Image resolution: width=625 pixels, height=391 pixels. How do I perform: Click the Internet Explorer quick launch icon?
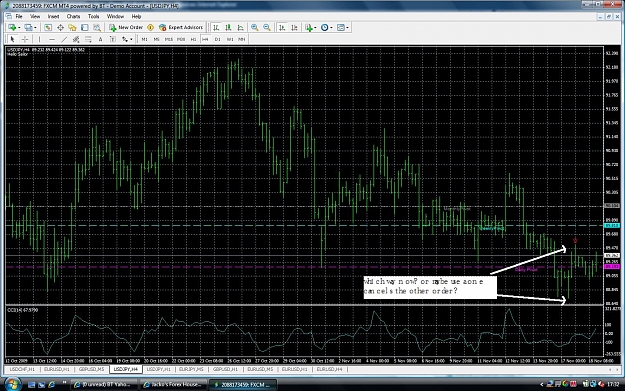coord(51,385)
